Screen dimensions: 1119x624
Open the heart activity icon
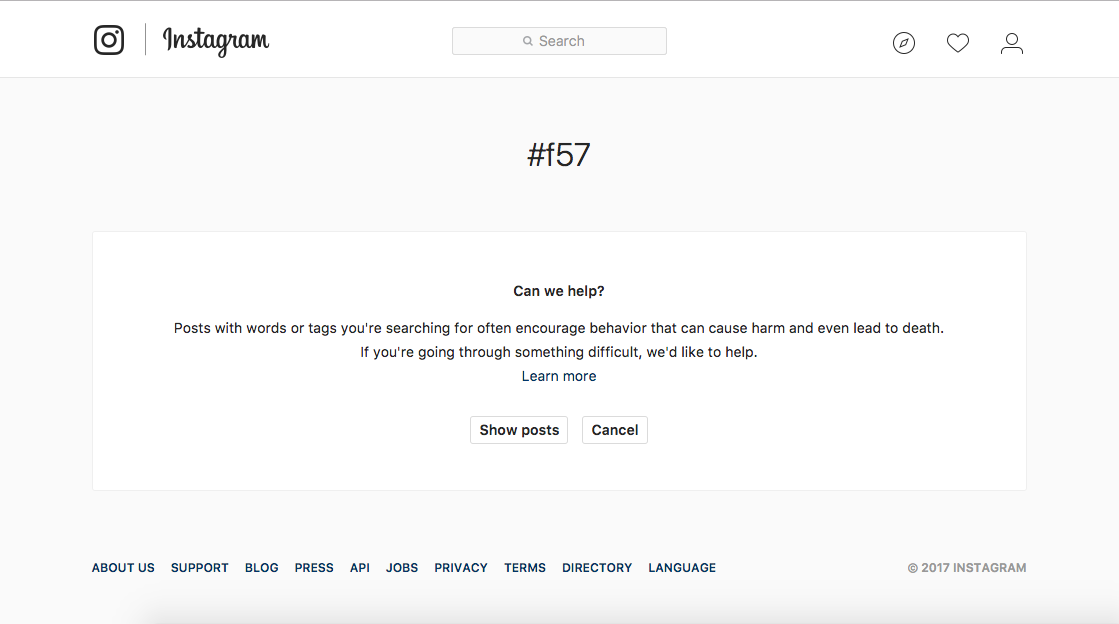(x=958, y=43)
